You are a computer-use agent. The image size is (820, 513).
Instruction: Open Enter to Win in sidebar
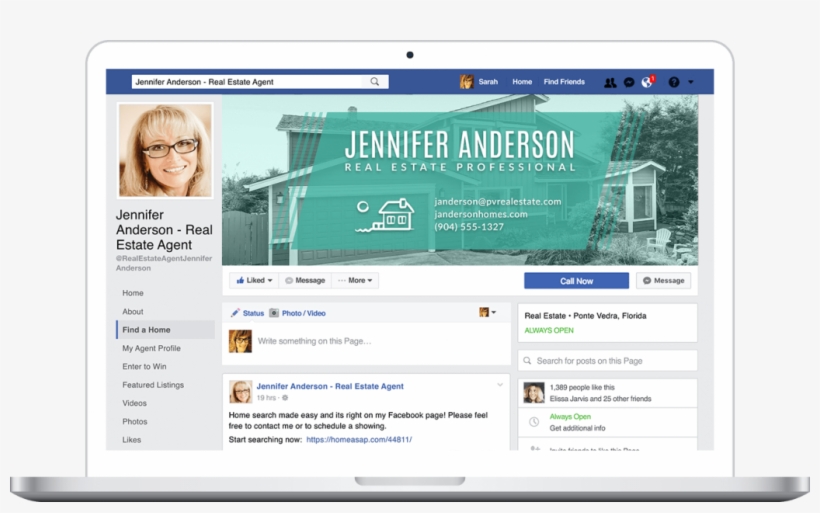(x=144, y=366)
